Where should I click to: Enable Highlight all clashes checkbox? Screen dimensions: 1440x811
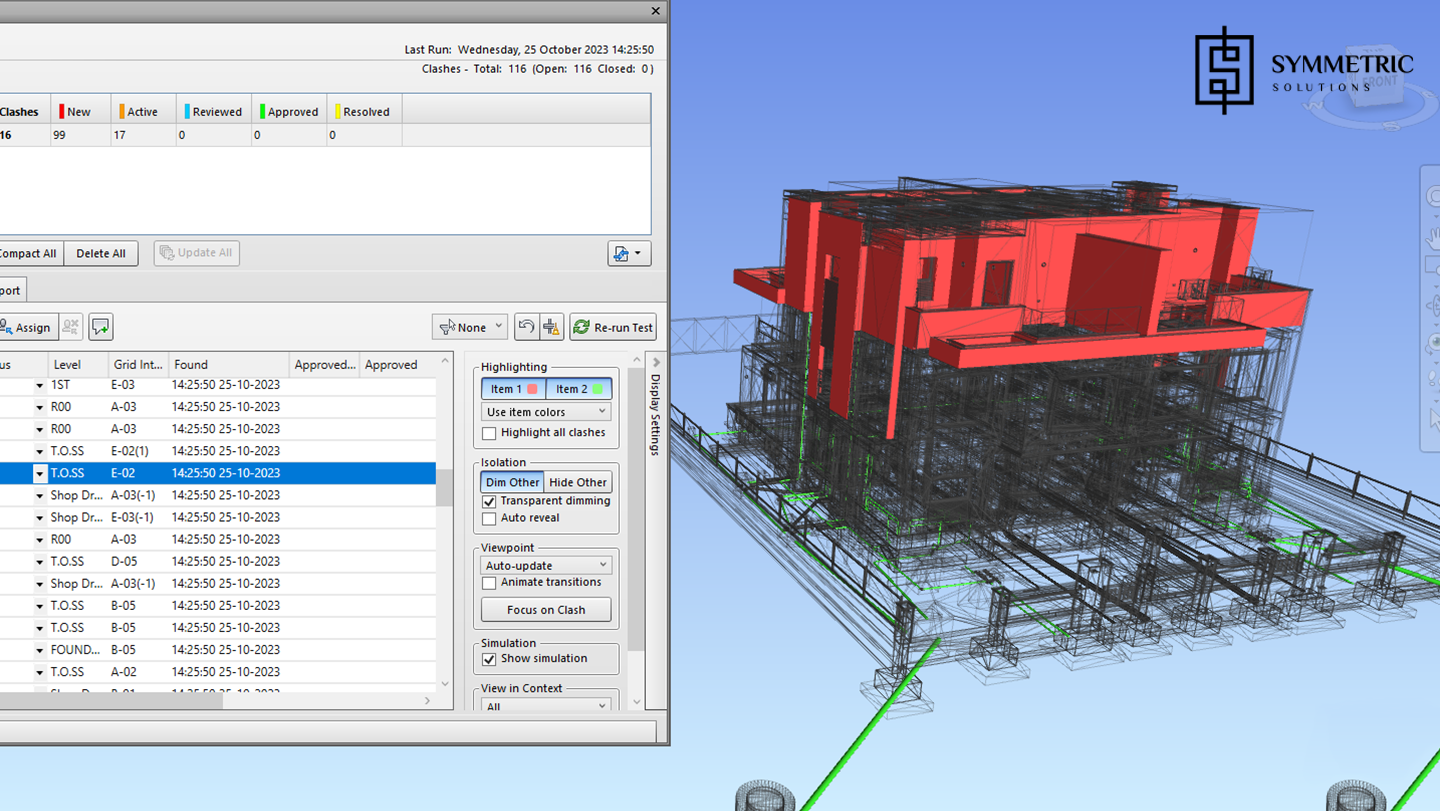pyautogui.click(x=489, y=433)
